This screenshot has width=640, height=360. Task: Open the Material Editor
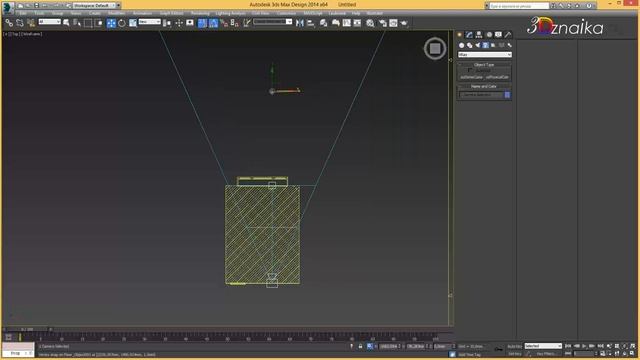click(x=370, y=23)
